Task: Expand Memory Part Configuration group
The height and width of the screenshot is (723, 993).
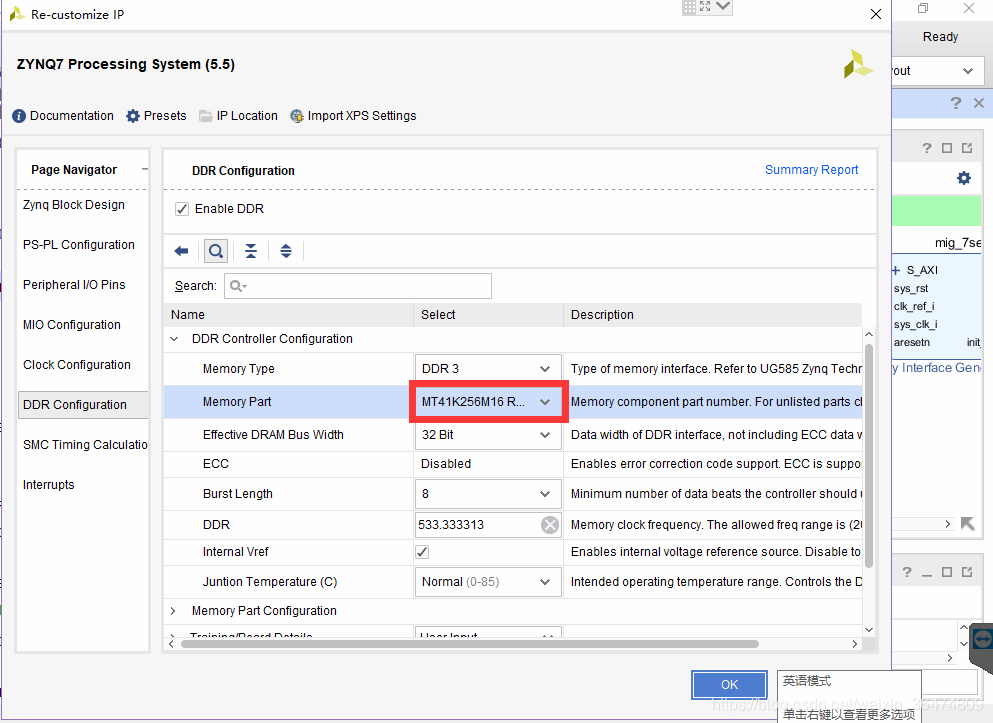Action: pos(174,611)
